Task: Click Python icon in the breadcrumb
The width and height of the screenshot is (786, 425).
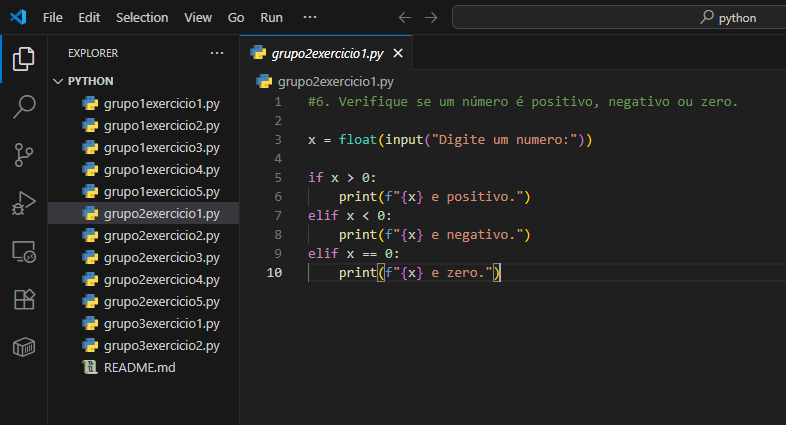Action: click(264, 81)
